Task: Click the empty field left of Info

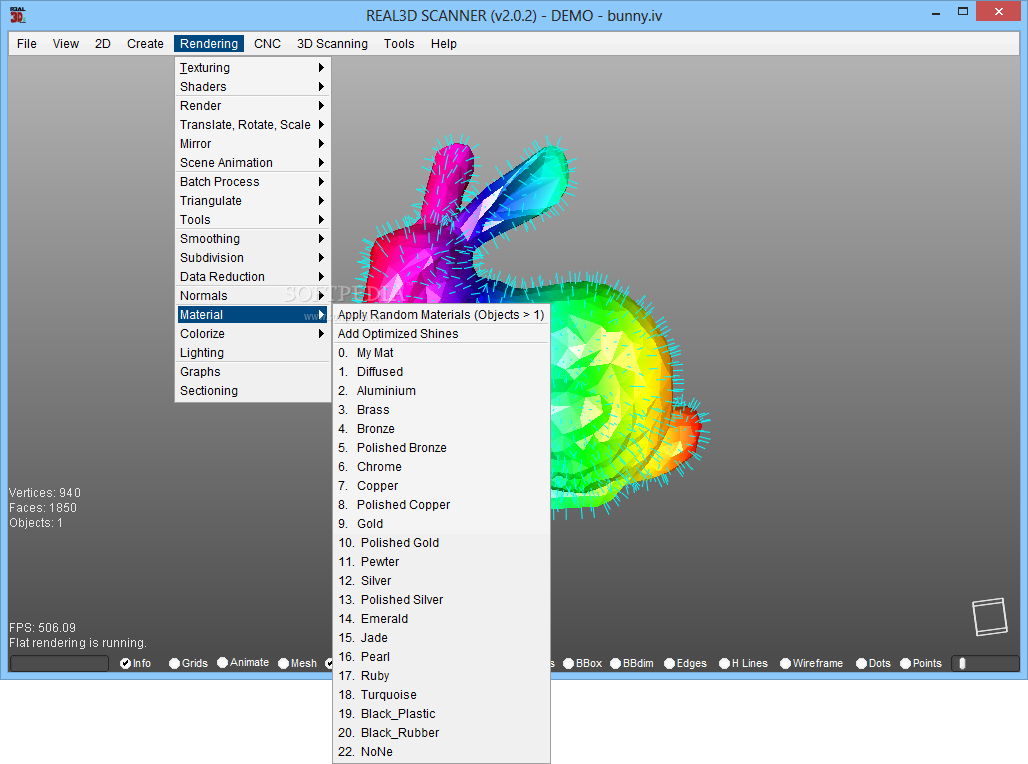Action: pos(59,664)
